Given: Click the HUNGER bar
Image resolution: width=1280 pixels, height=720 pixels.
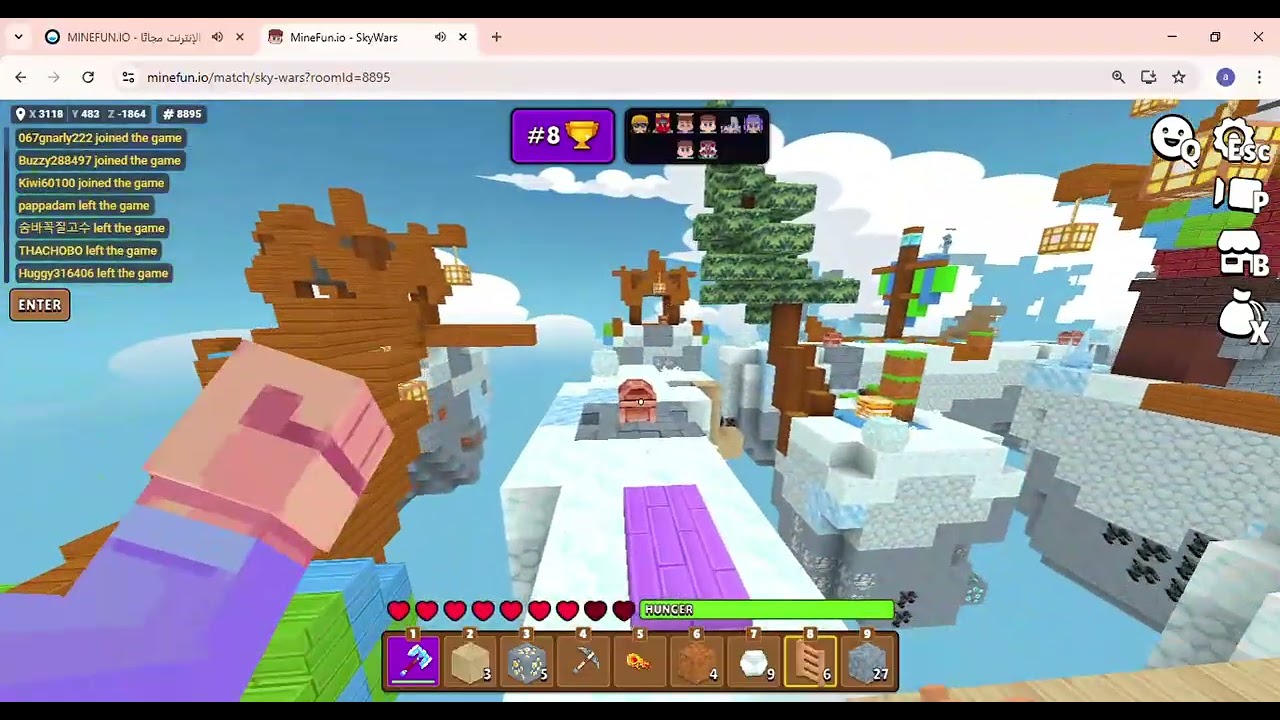Looking at the screenshot, I should coord(767,609).
